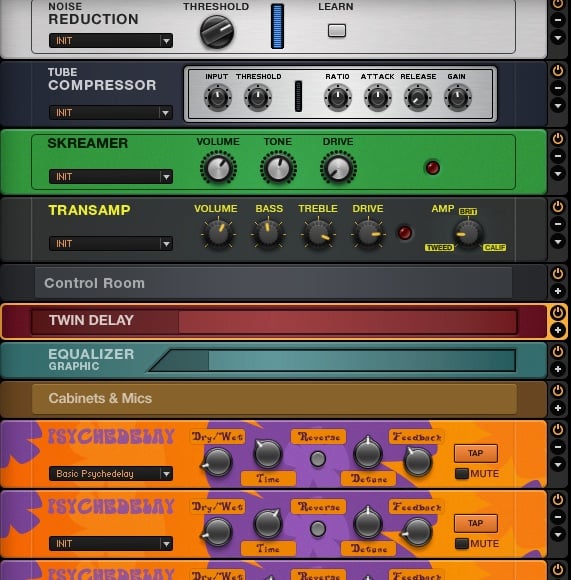The image size is (571, 580).
Task: Click the Skreamer Drive knob
Action: point(338,168)
